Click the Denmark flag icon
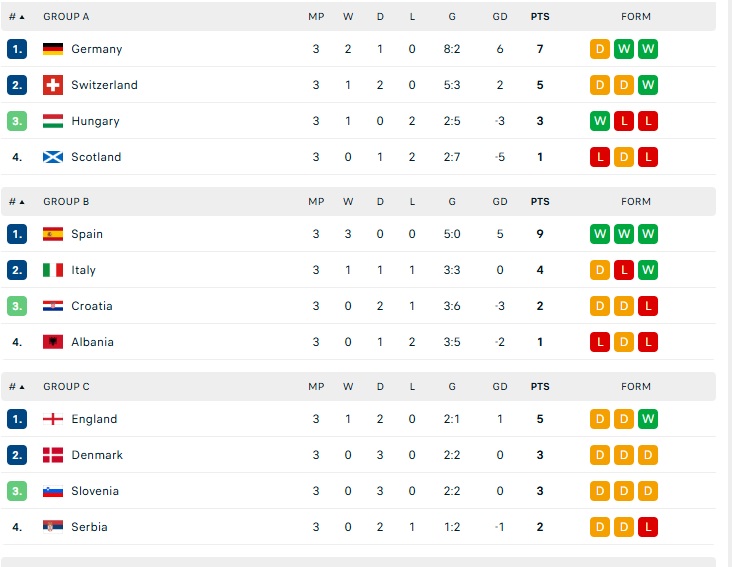The height and width of the screenshot is (567, 732). [53, 455]
